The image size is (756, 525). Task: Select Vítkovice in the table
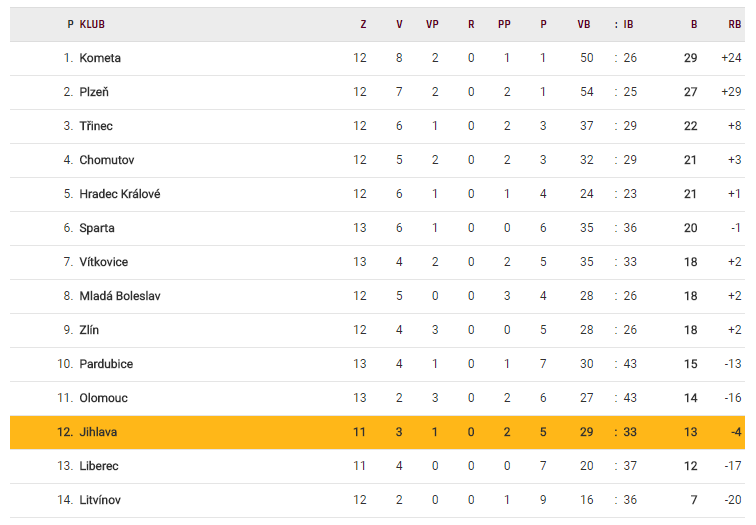coord(104,262)
